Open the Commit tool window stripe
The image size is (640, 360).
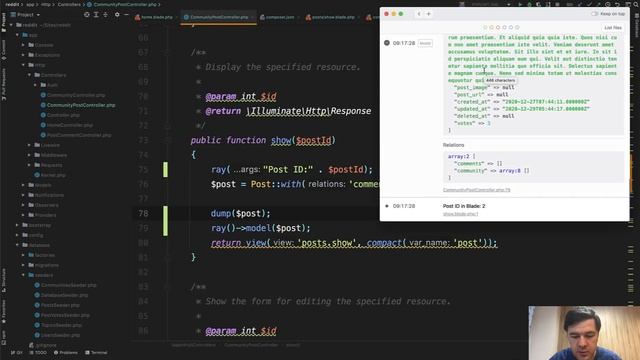coord(4,50)
